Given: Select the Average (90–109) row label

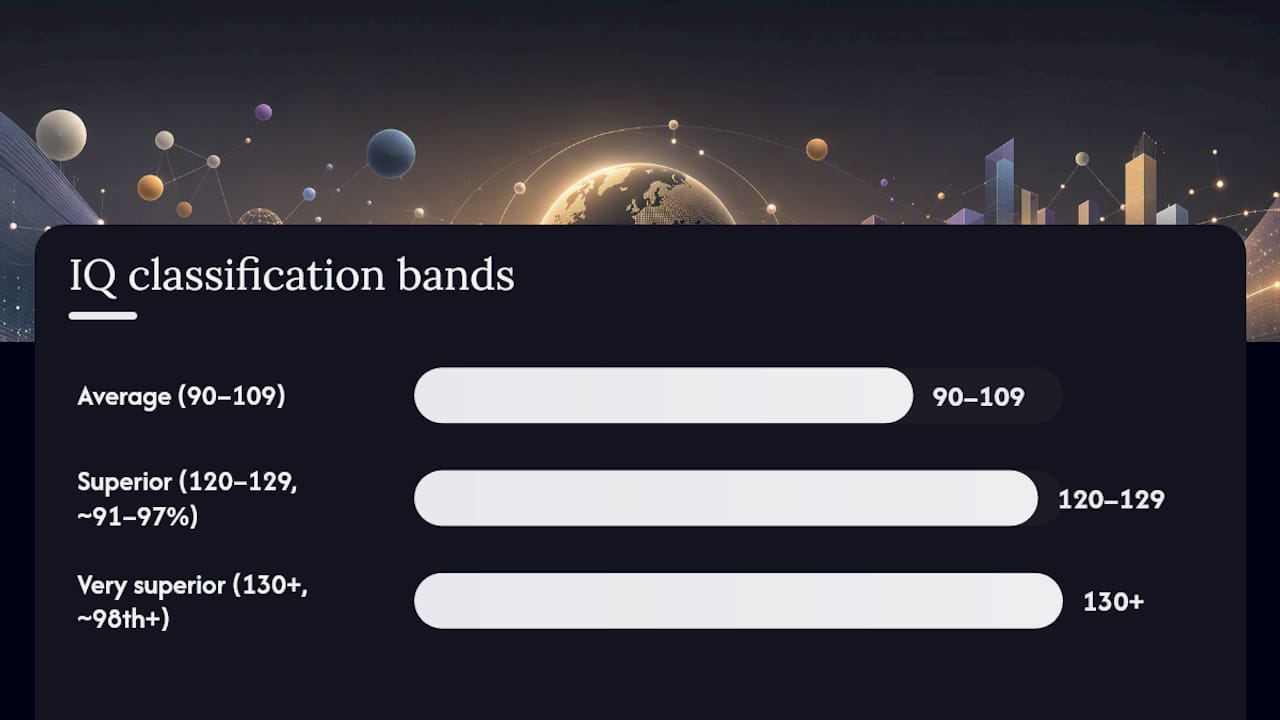Looking at the screenshot, I should tap(181, 396).
